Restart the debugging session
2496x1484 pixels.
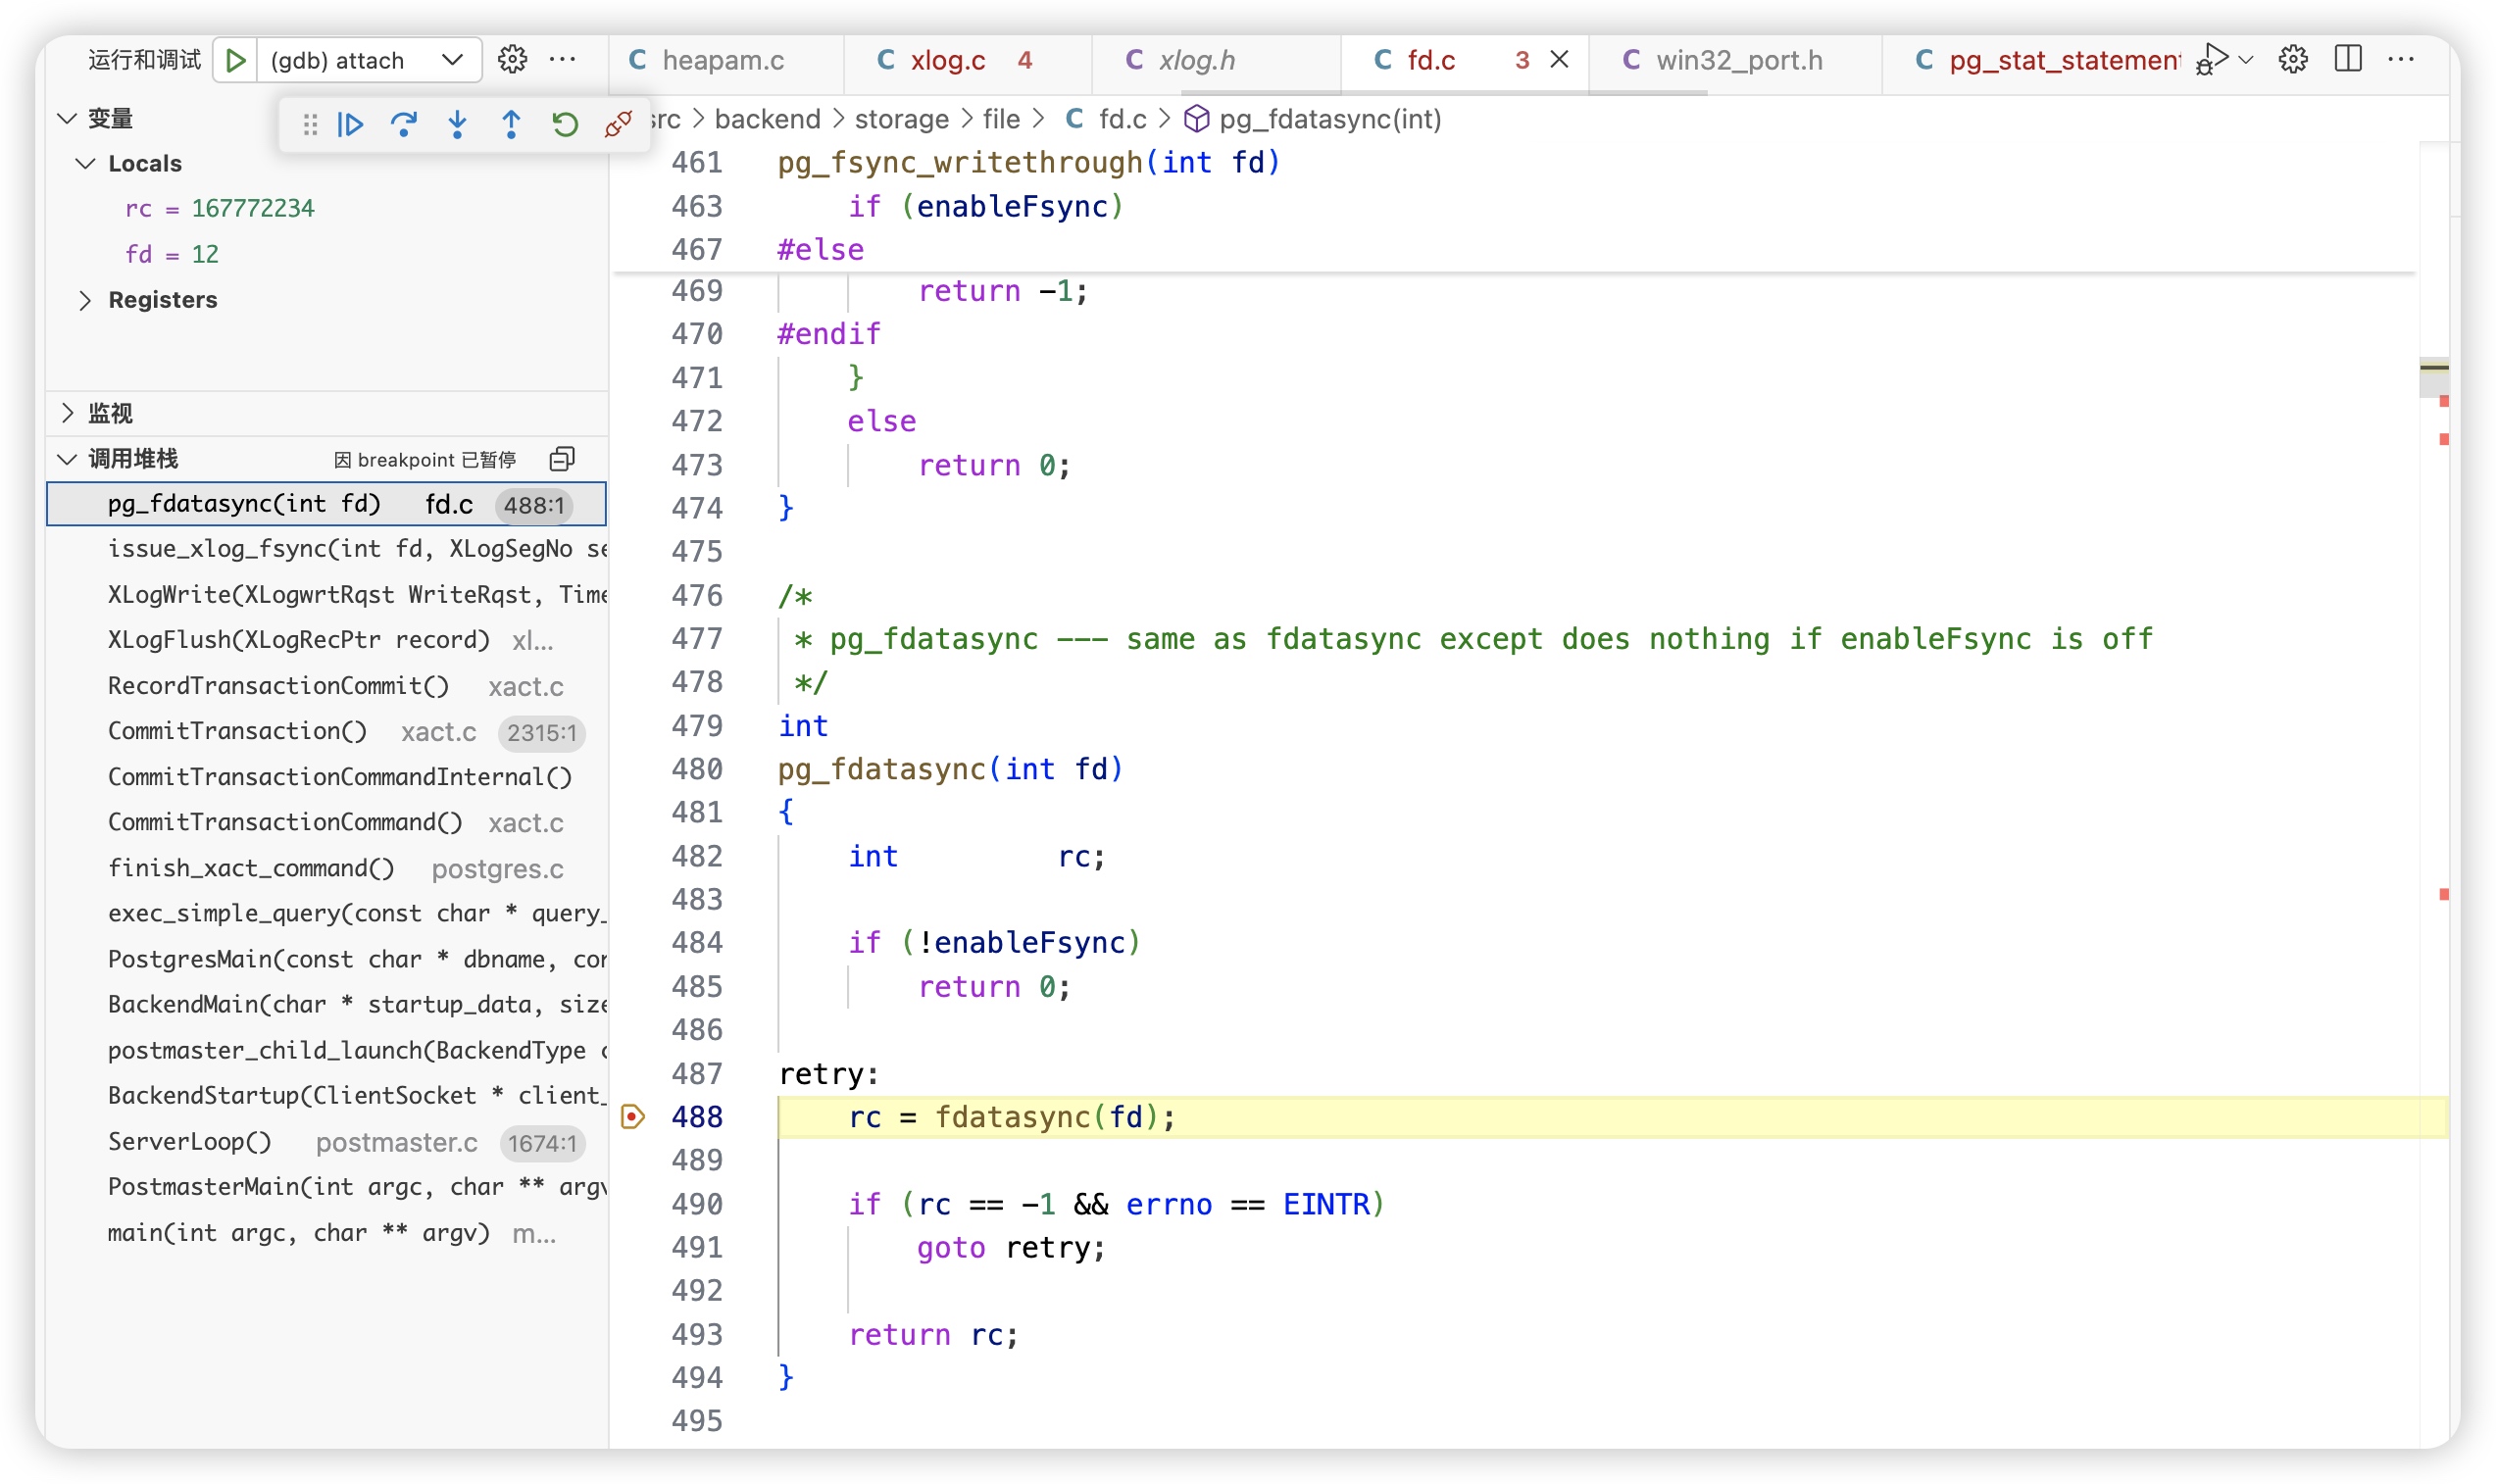pos(565,124)
